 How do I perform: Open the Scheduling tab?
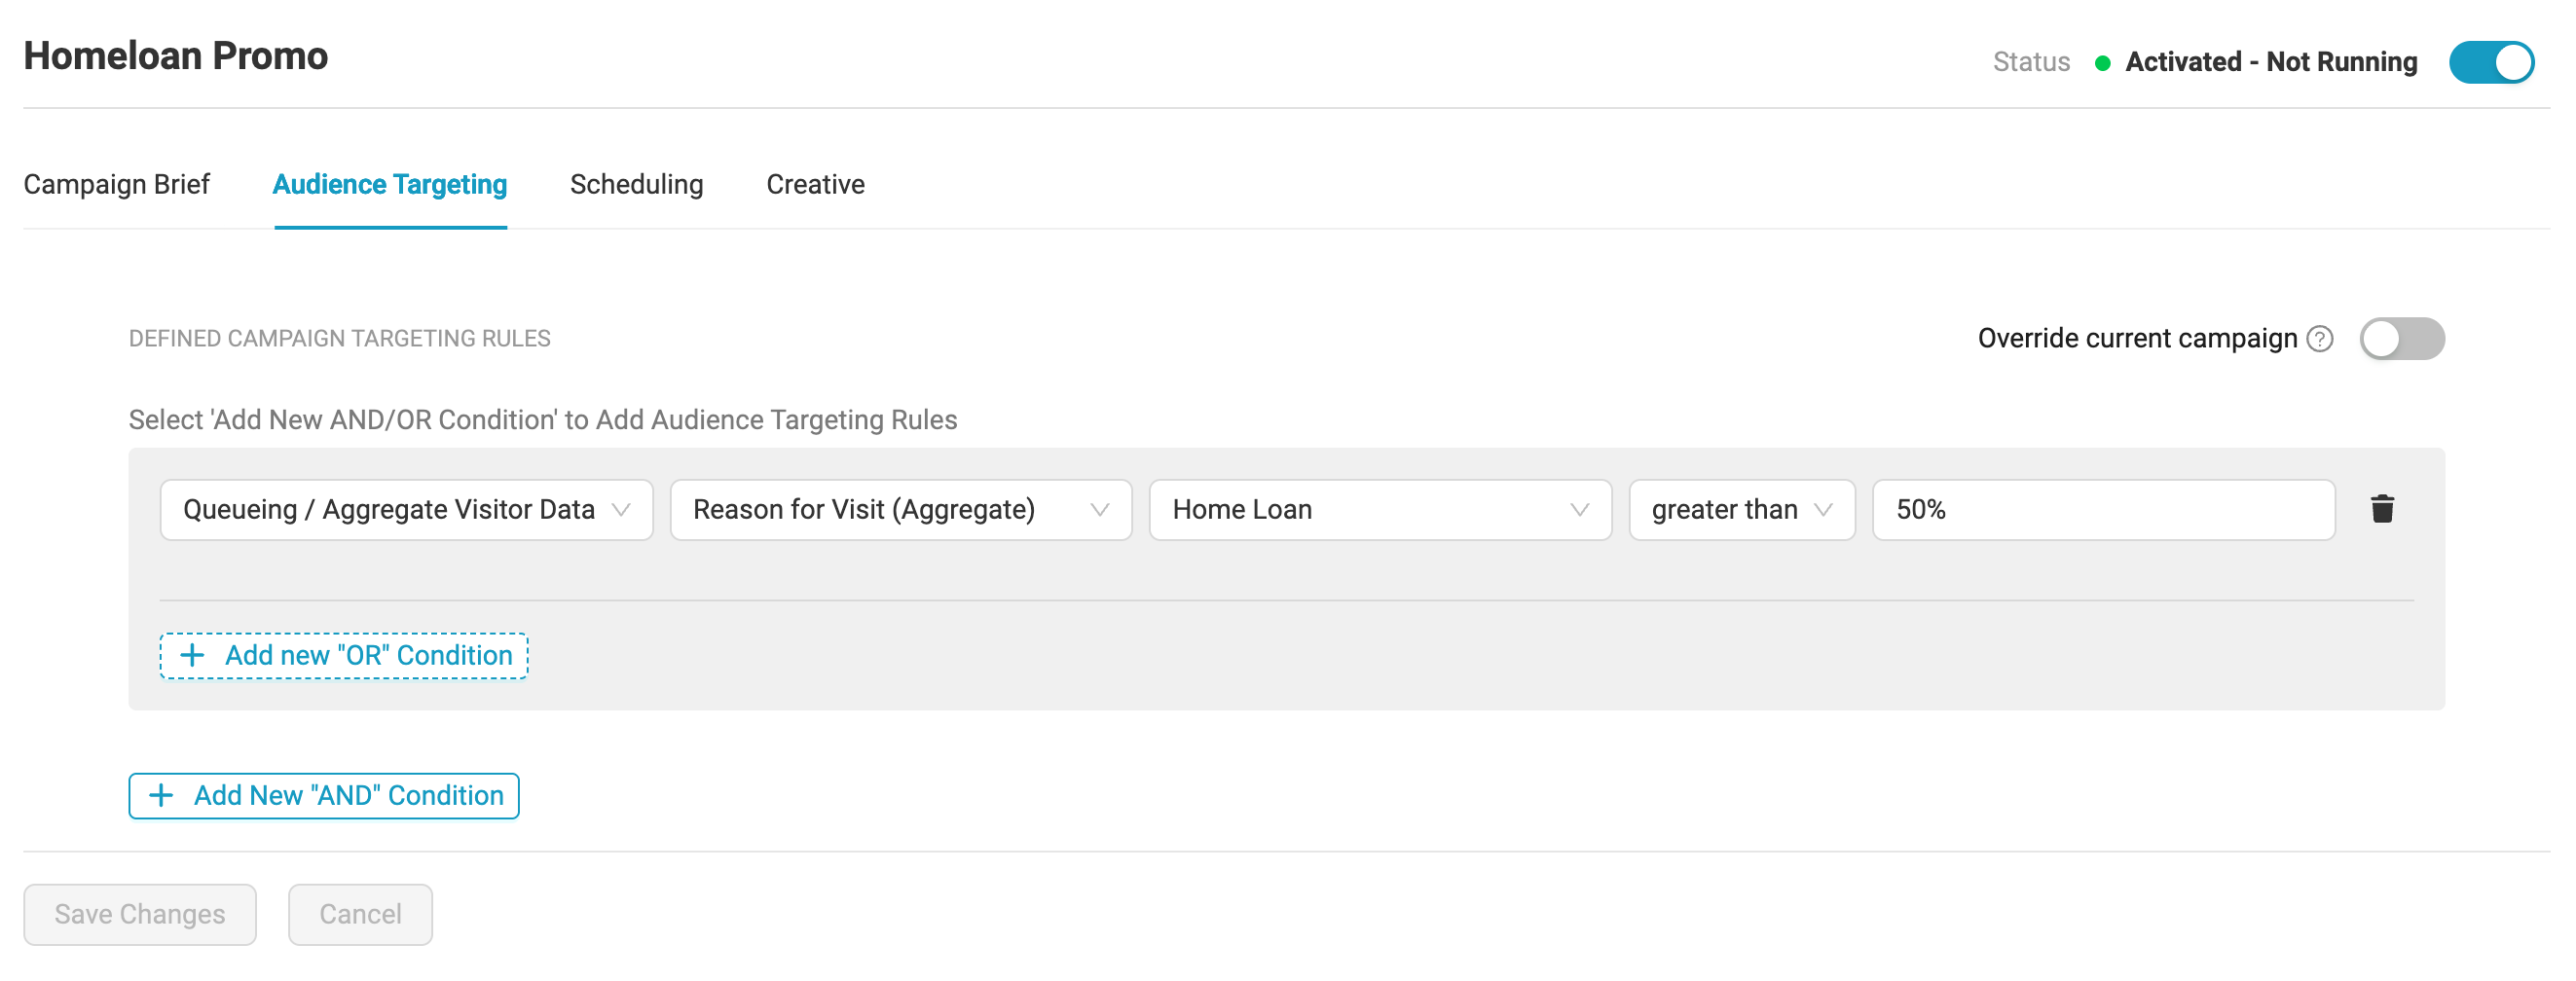[x=636, y=185]
